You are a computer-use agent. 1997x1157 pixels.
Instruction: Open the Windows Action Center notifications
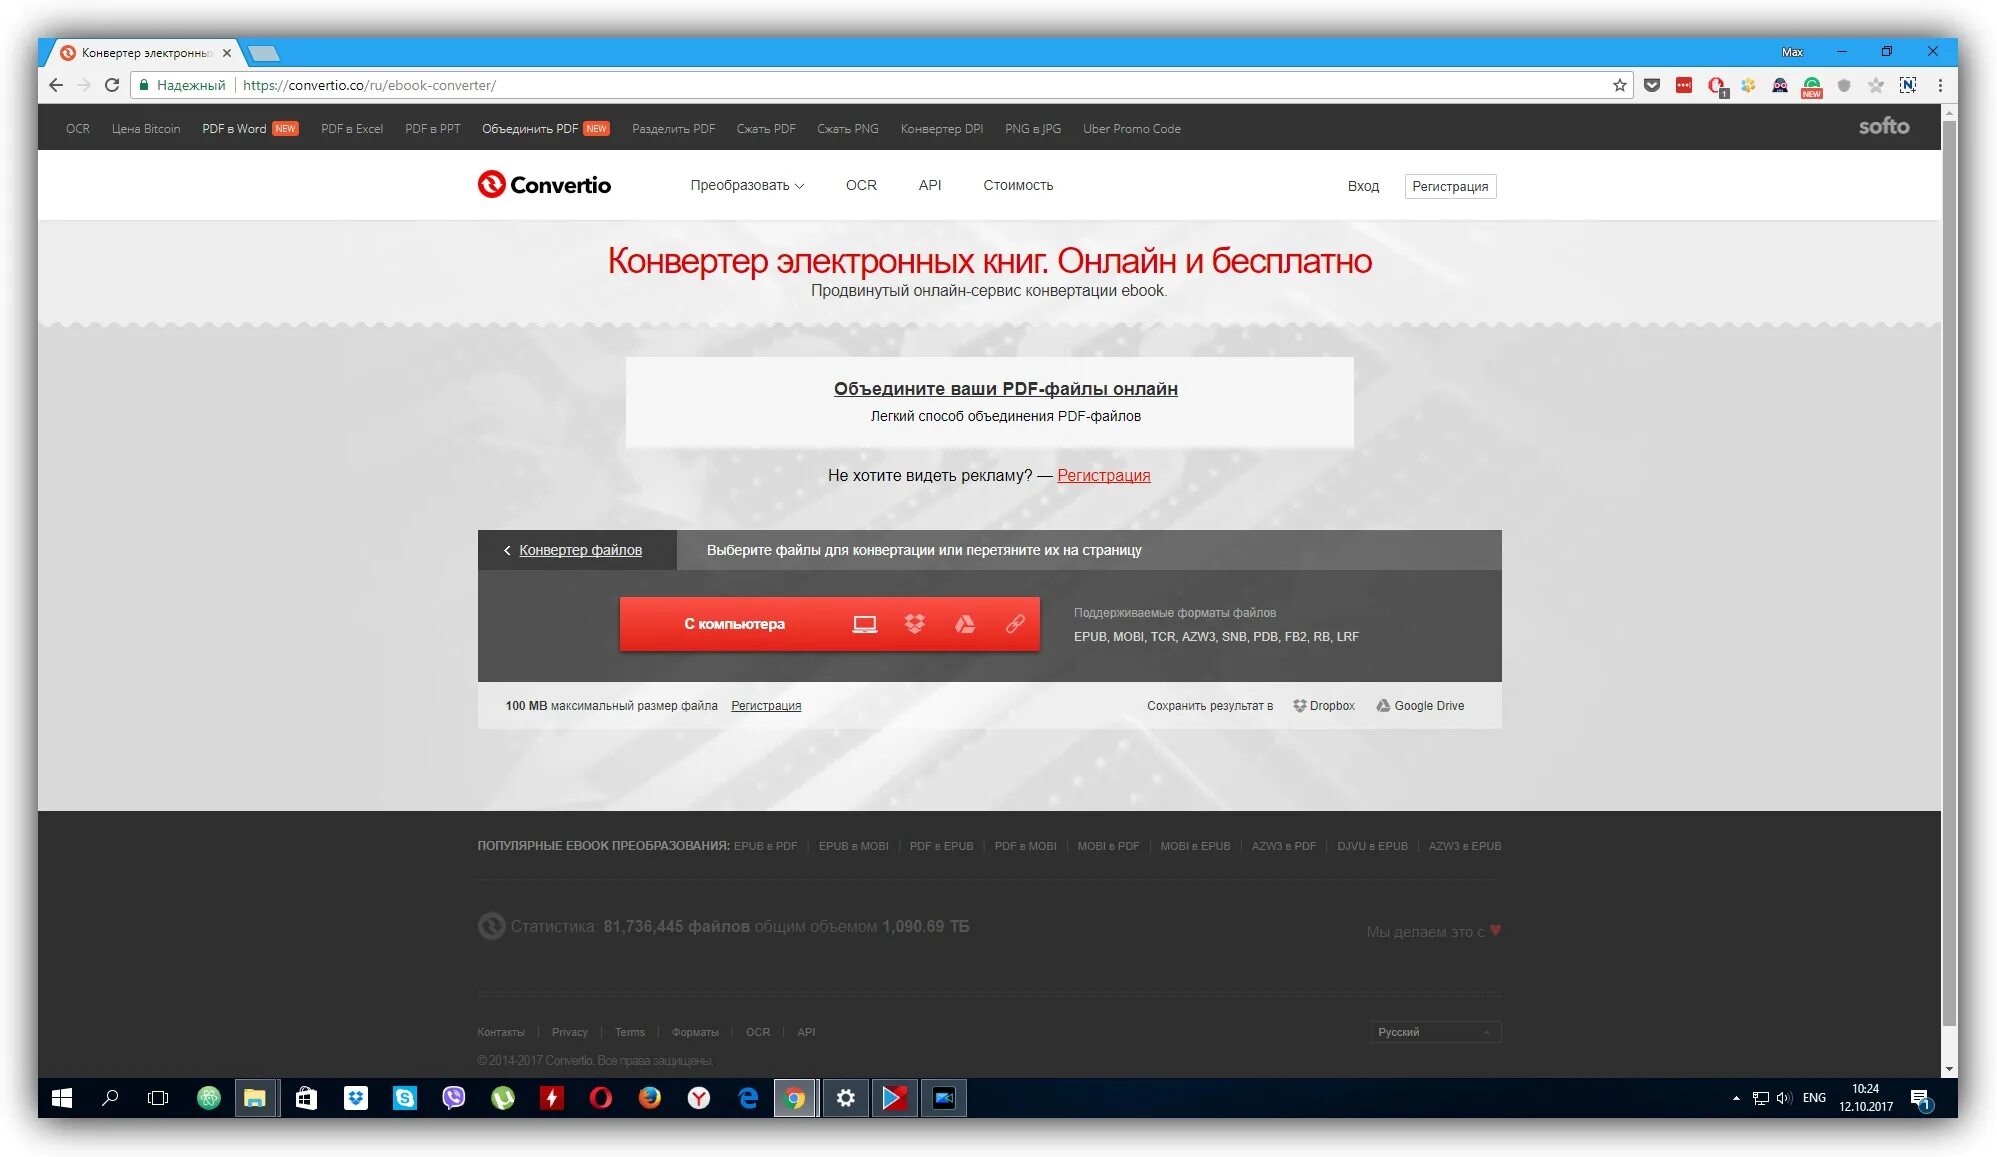coord(1920,1098)
